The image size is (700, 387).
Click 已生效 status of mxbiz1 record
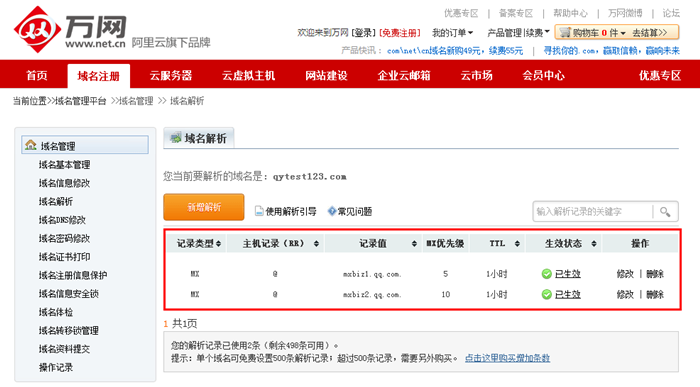[567, 274]
